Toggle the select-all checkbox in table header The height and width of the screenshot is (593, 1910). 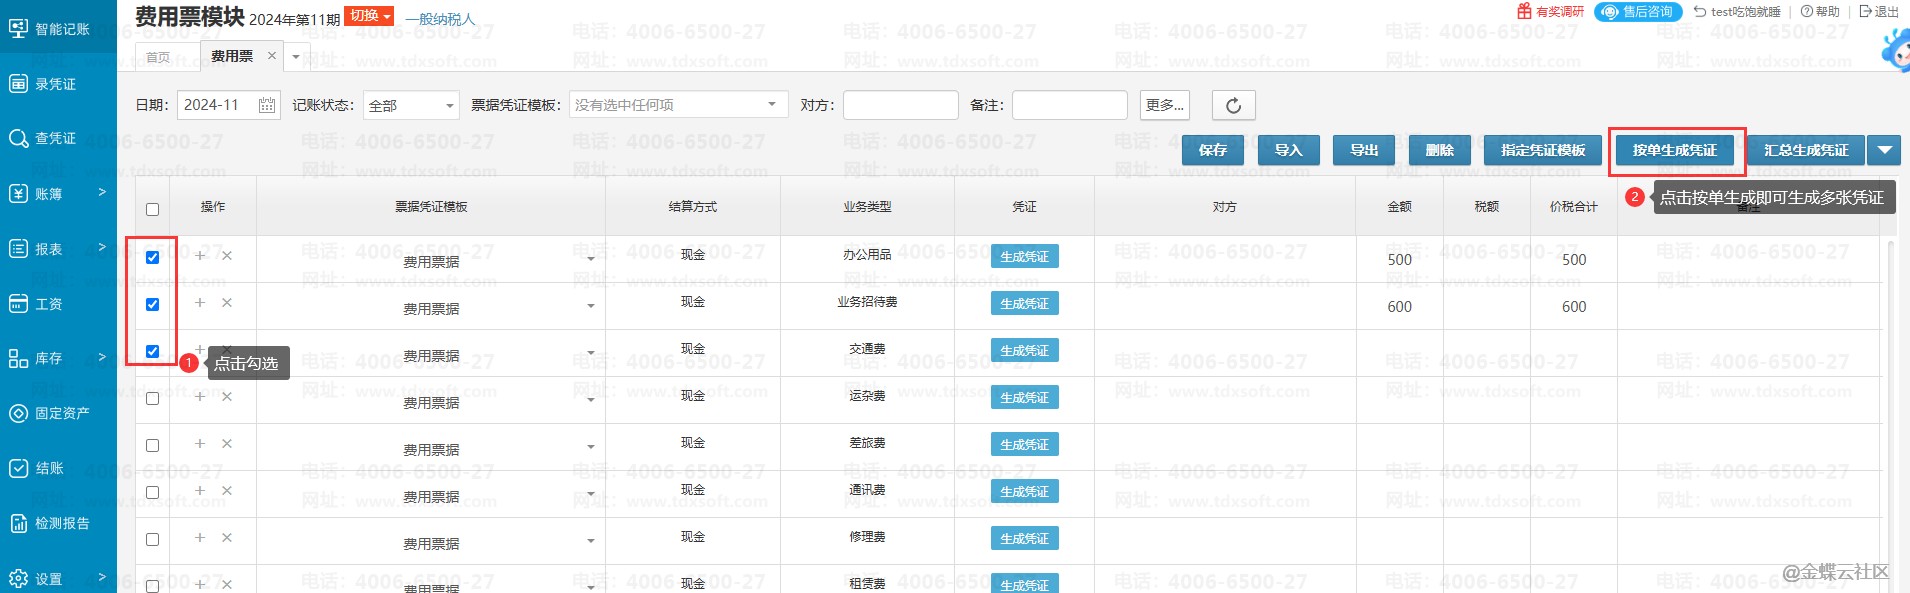coord(153,209)
